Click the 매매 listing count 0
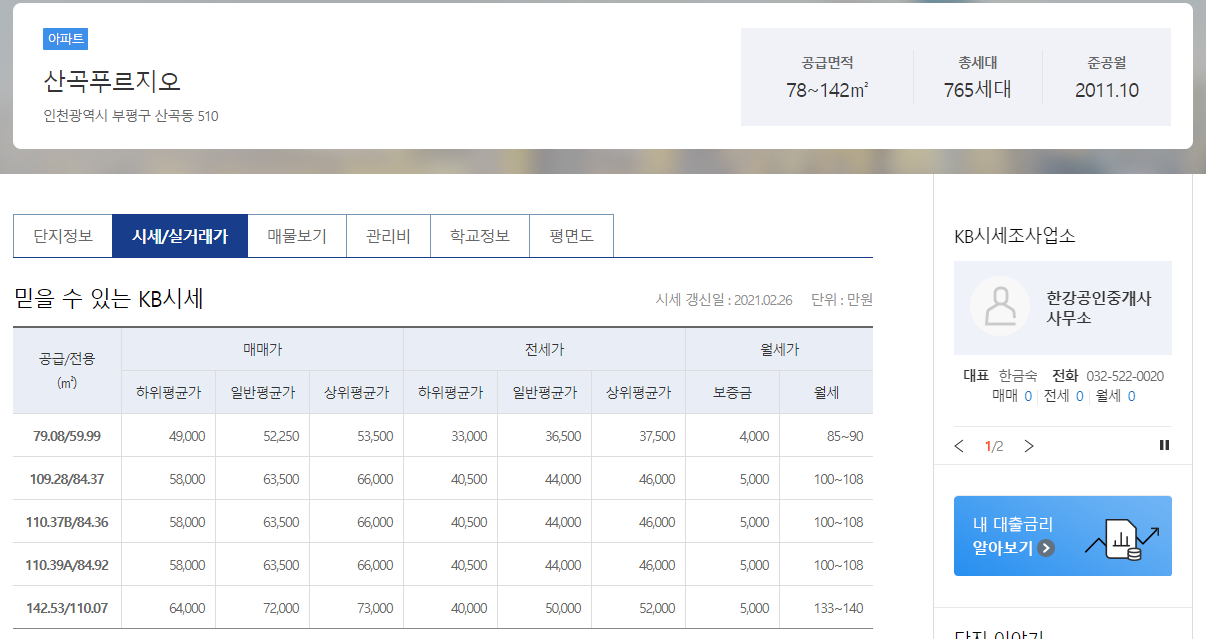This screenshot has height=639, width=1206. click(x=1028, y=396)
